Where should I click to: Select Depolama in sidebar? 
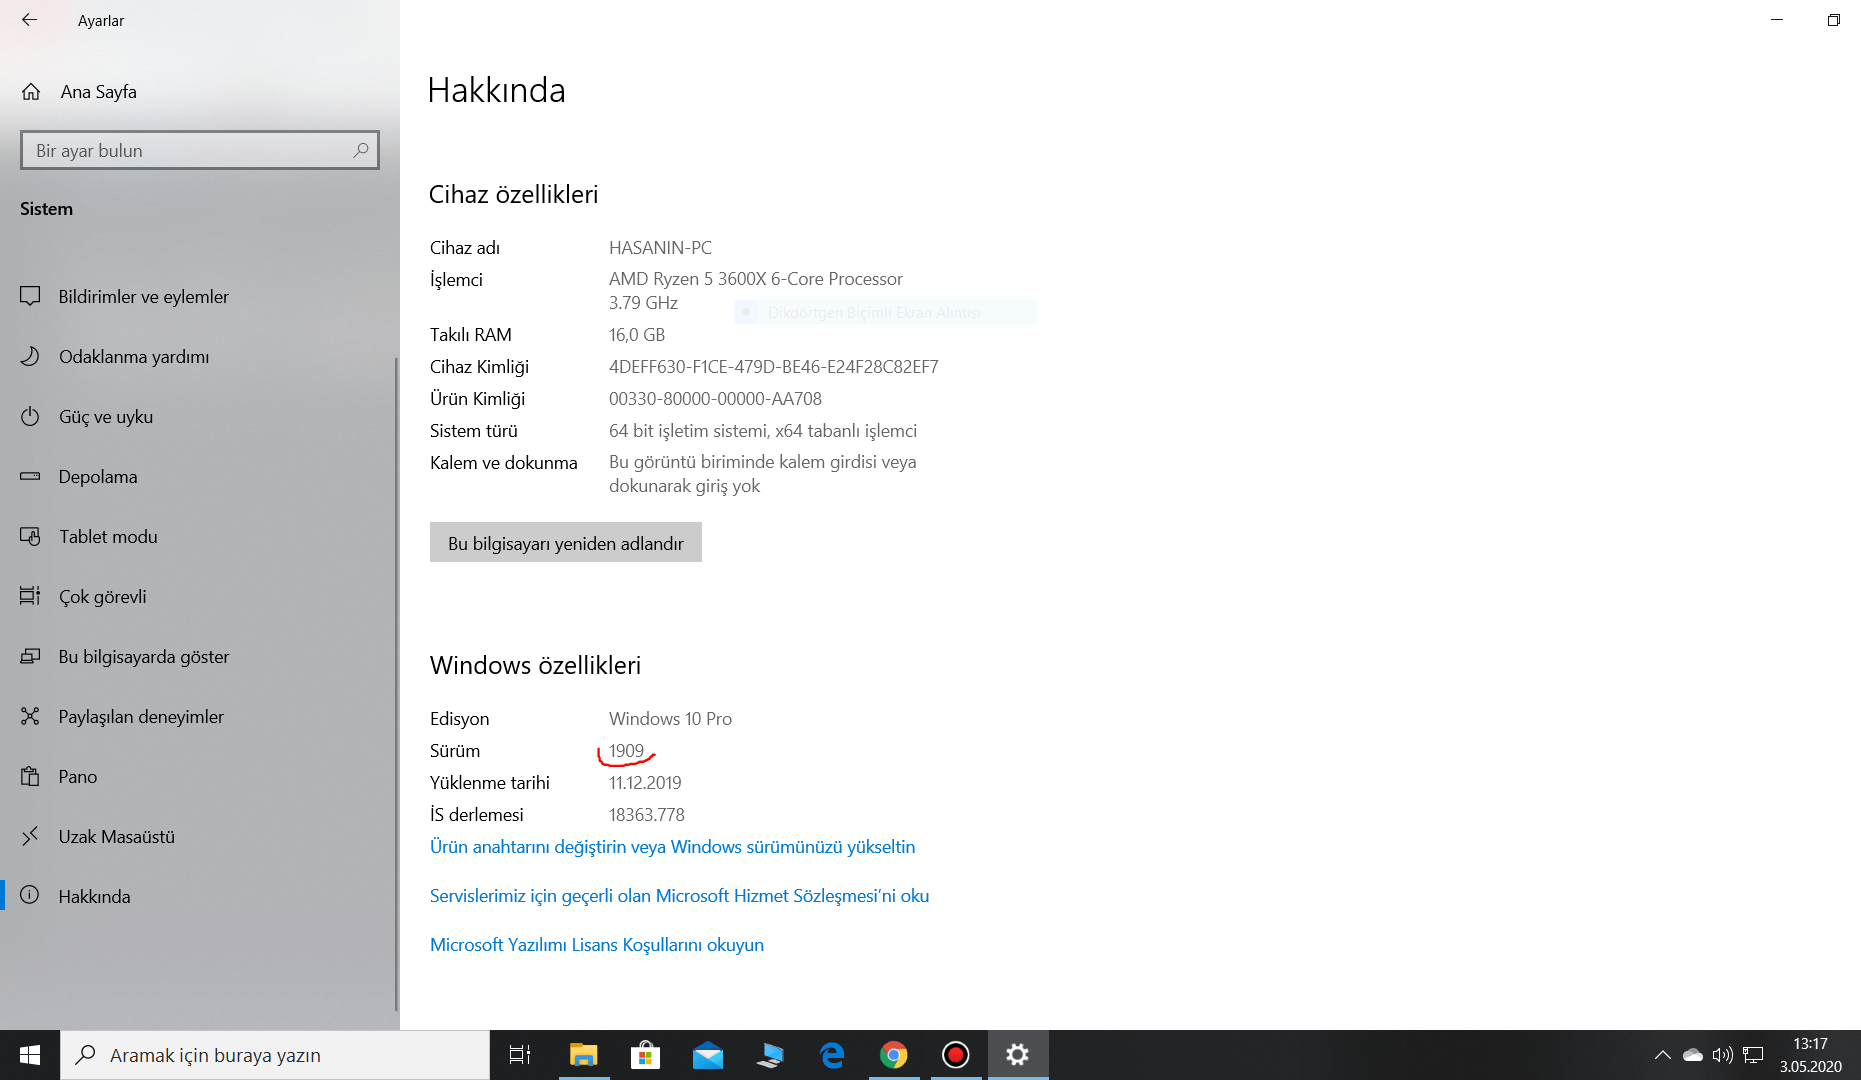tap(200, 477)
